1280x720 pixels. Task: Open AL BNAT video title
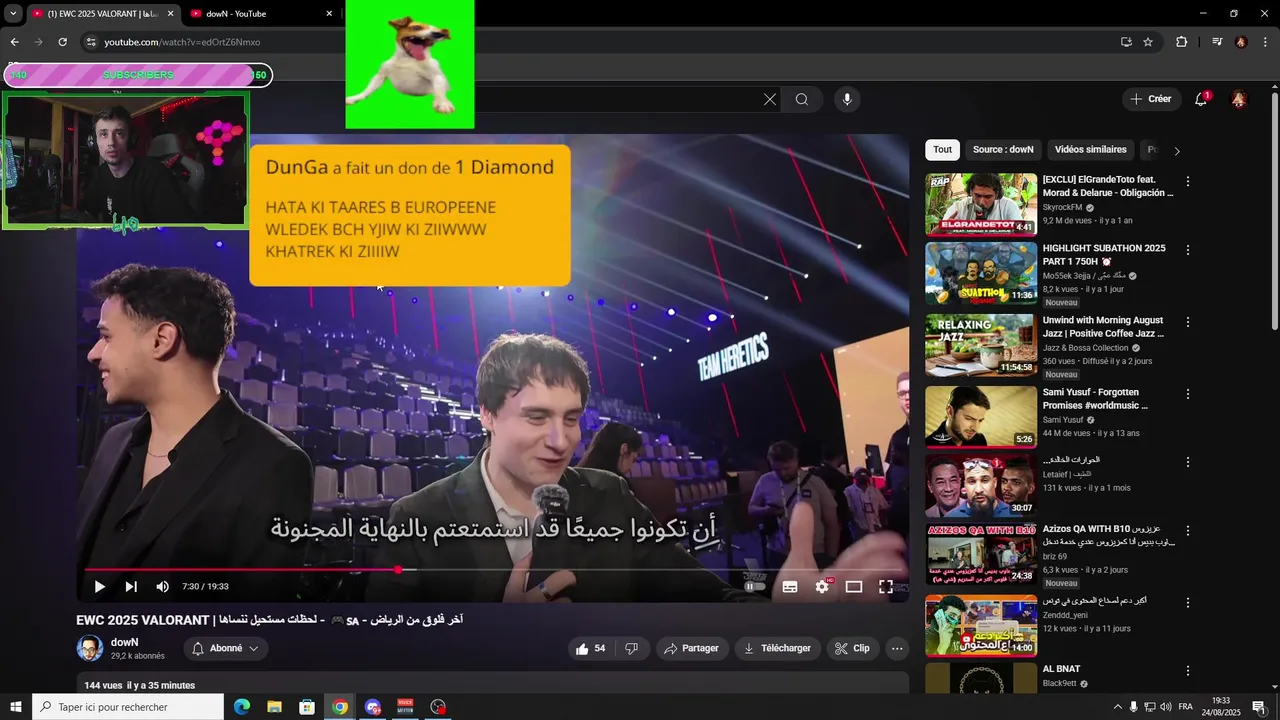[x=1061, y=669]
